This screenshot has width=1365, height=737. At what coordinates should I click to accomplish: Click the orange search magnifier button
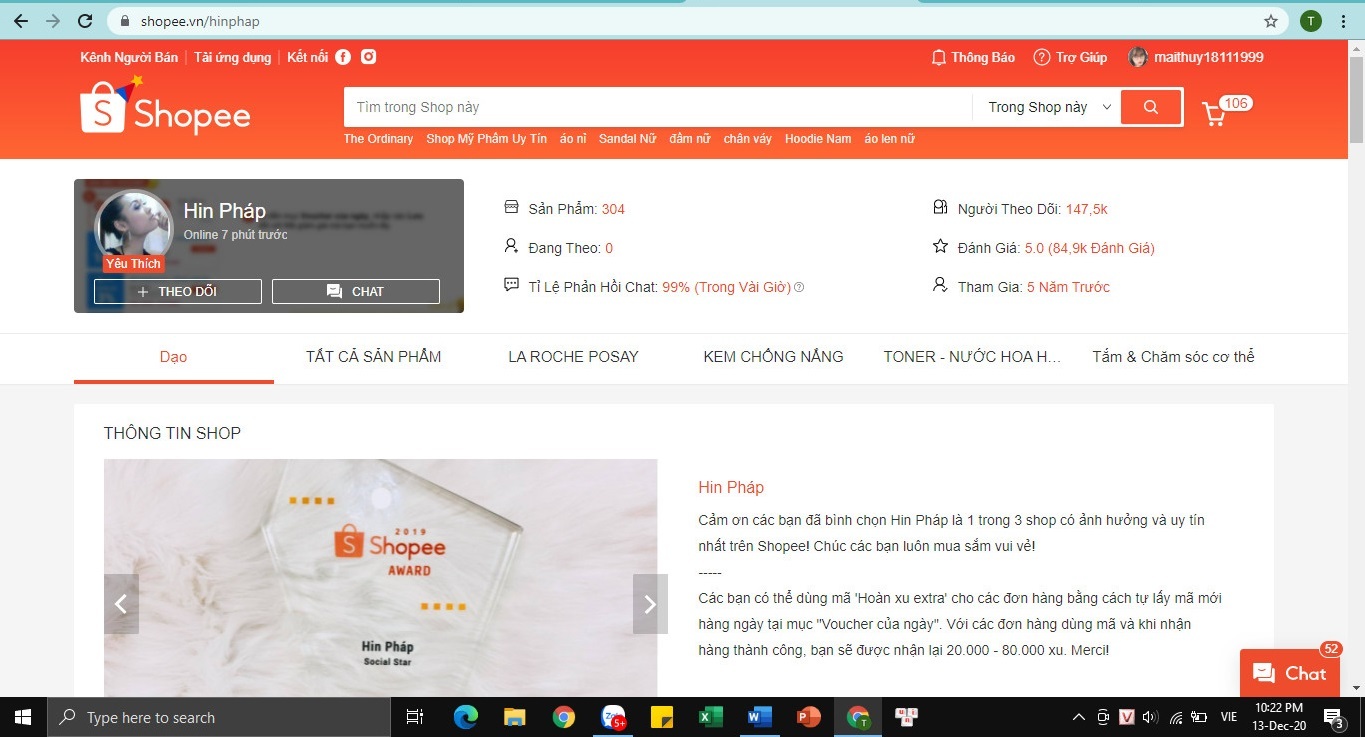pyautogui.click(x=1151, y=107)
